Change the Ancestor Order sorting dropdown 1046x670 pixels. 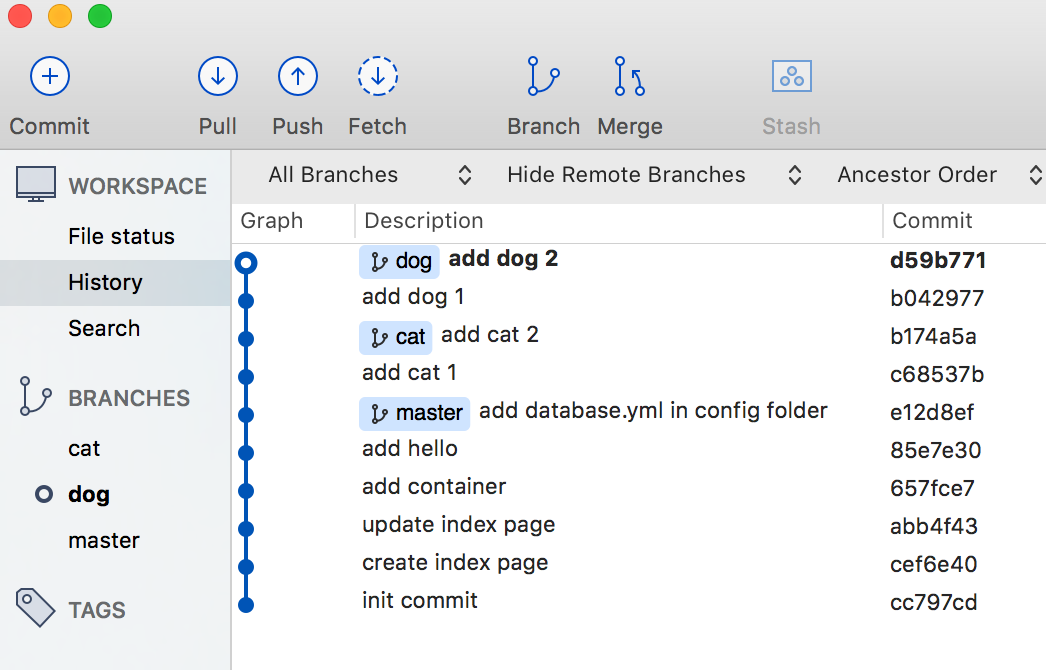point(939,175)
